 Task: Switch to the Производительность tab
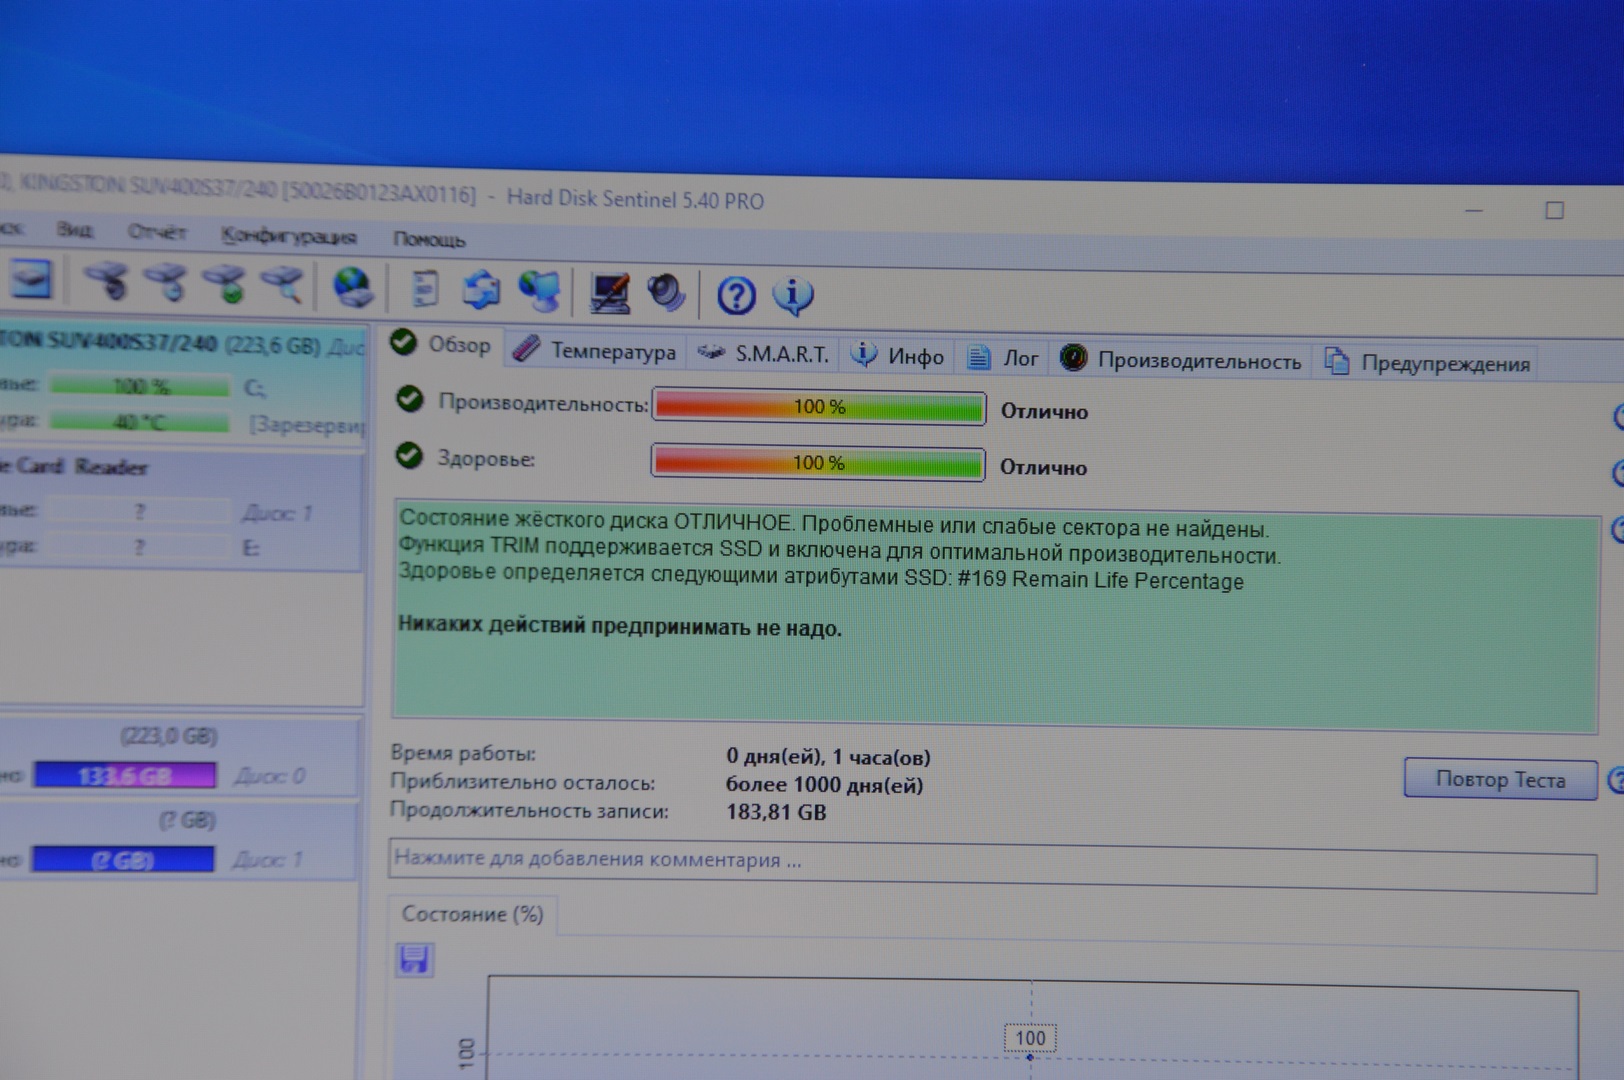(x=1182, y=360)
